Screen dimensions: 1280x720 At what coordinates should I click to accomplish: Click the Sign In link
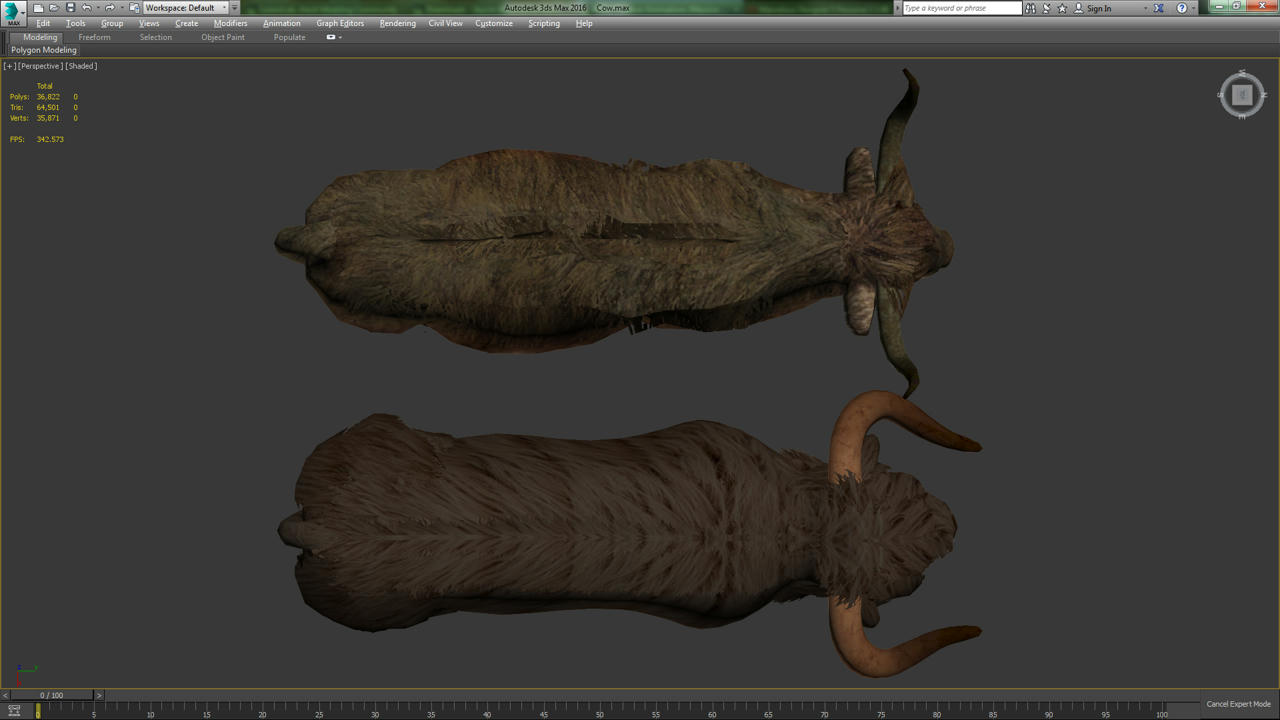coord(1099,8)
